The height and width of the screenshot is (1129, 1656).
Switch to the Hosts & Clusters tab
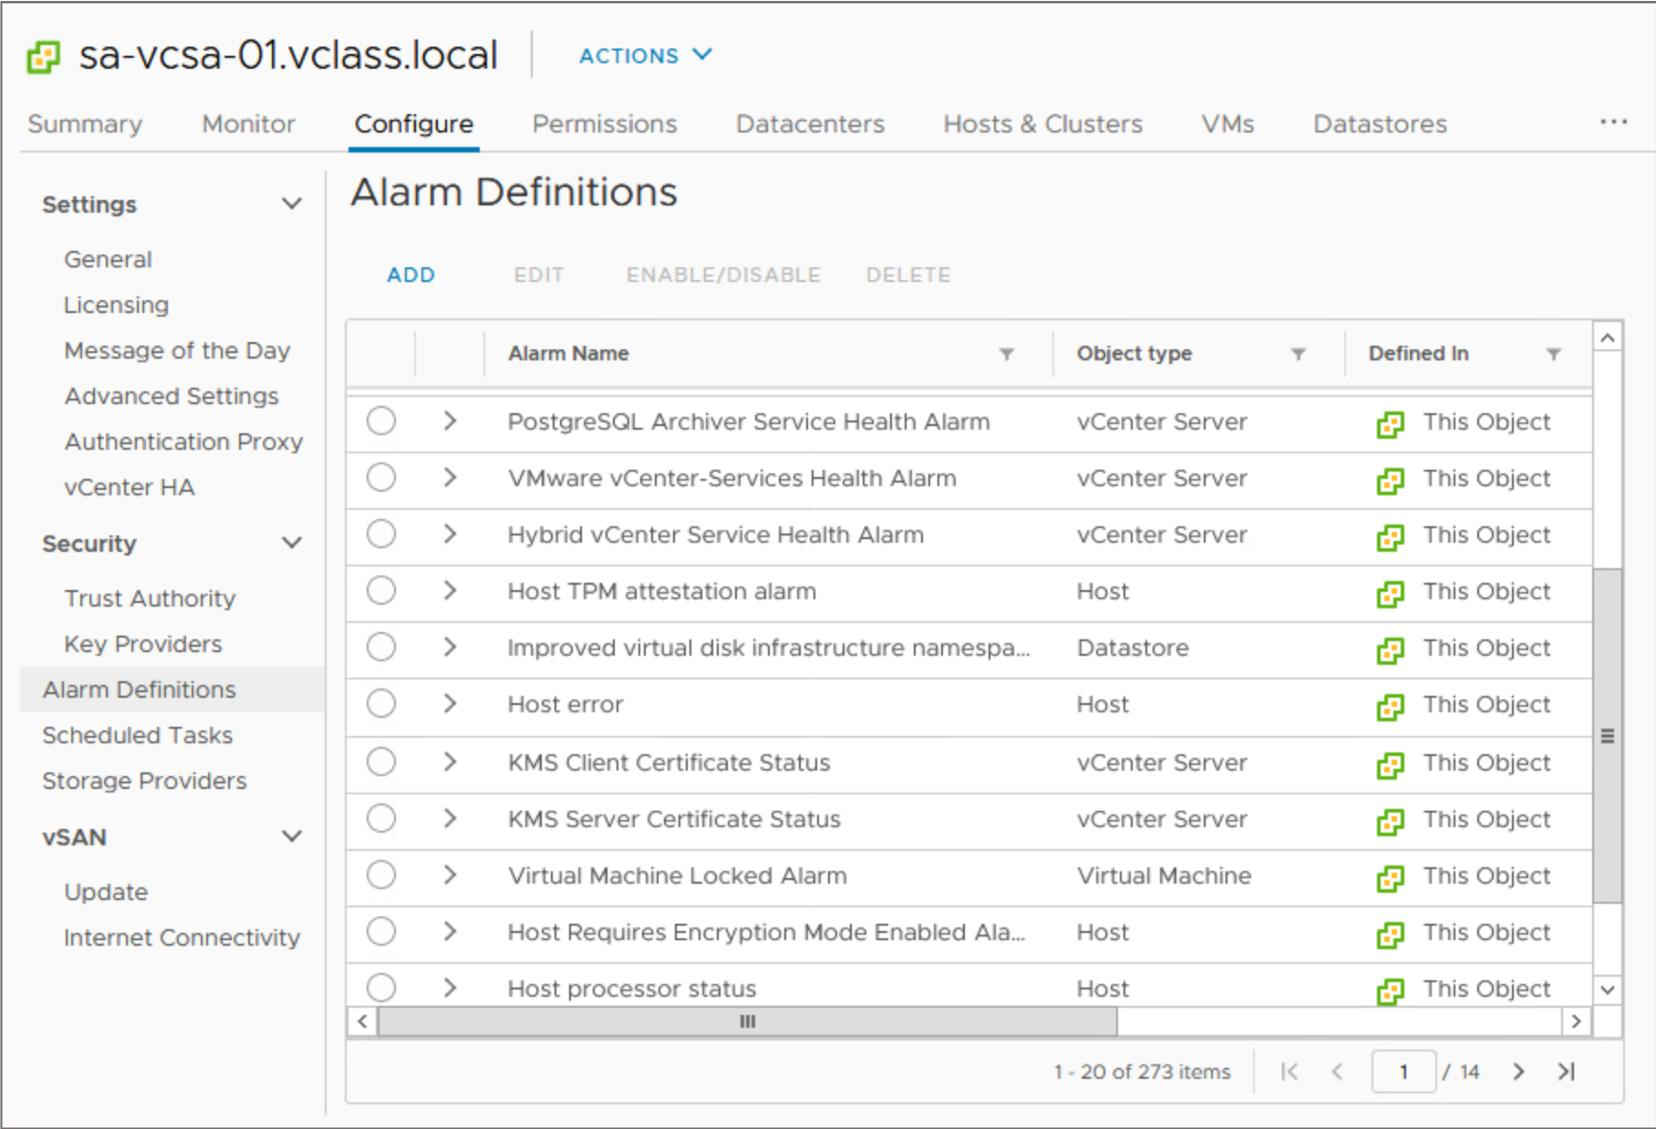[x=1043, y=124]
